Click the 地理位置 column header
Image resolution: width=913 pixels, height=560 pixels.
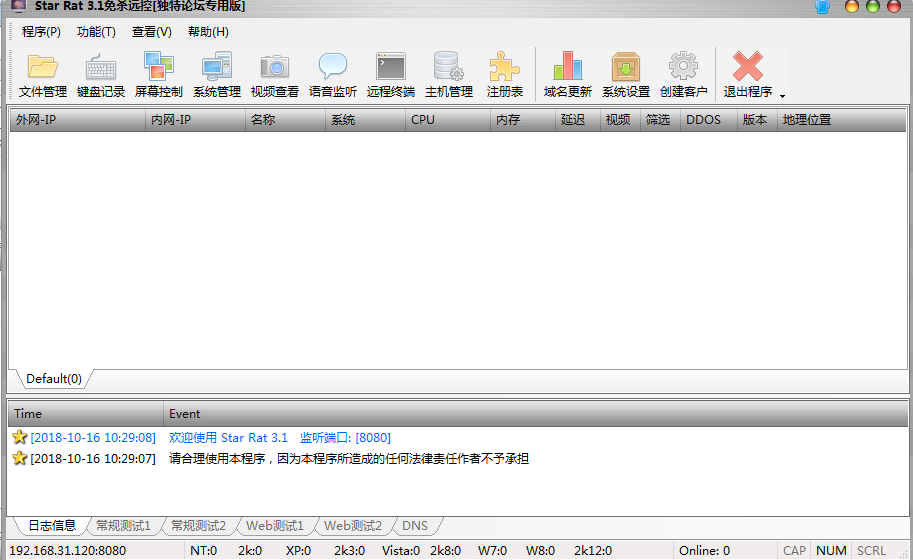point(841,120)
